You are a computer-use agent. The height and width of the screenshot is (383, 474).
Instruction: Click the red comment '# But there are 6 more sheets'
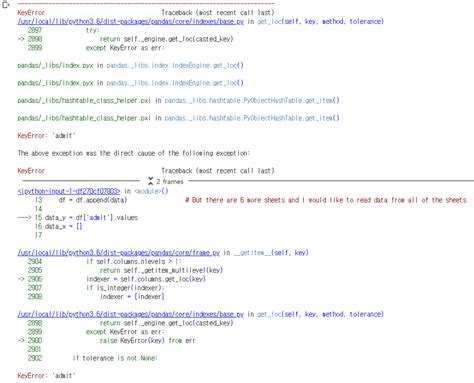(326, 200)
